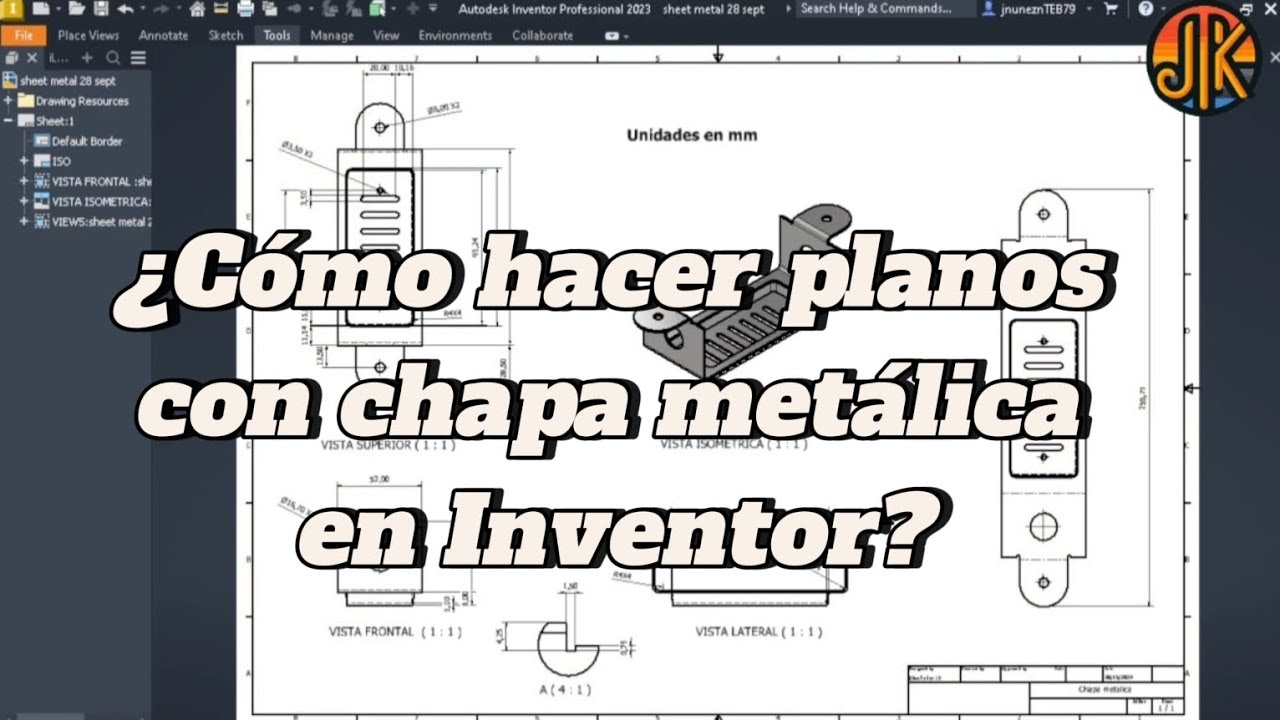
Task: Click the 'VISTA LATERAL ( 1 : 1 )' label
Action: coord(759,632)
